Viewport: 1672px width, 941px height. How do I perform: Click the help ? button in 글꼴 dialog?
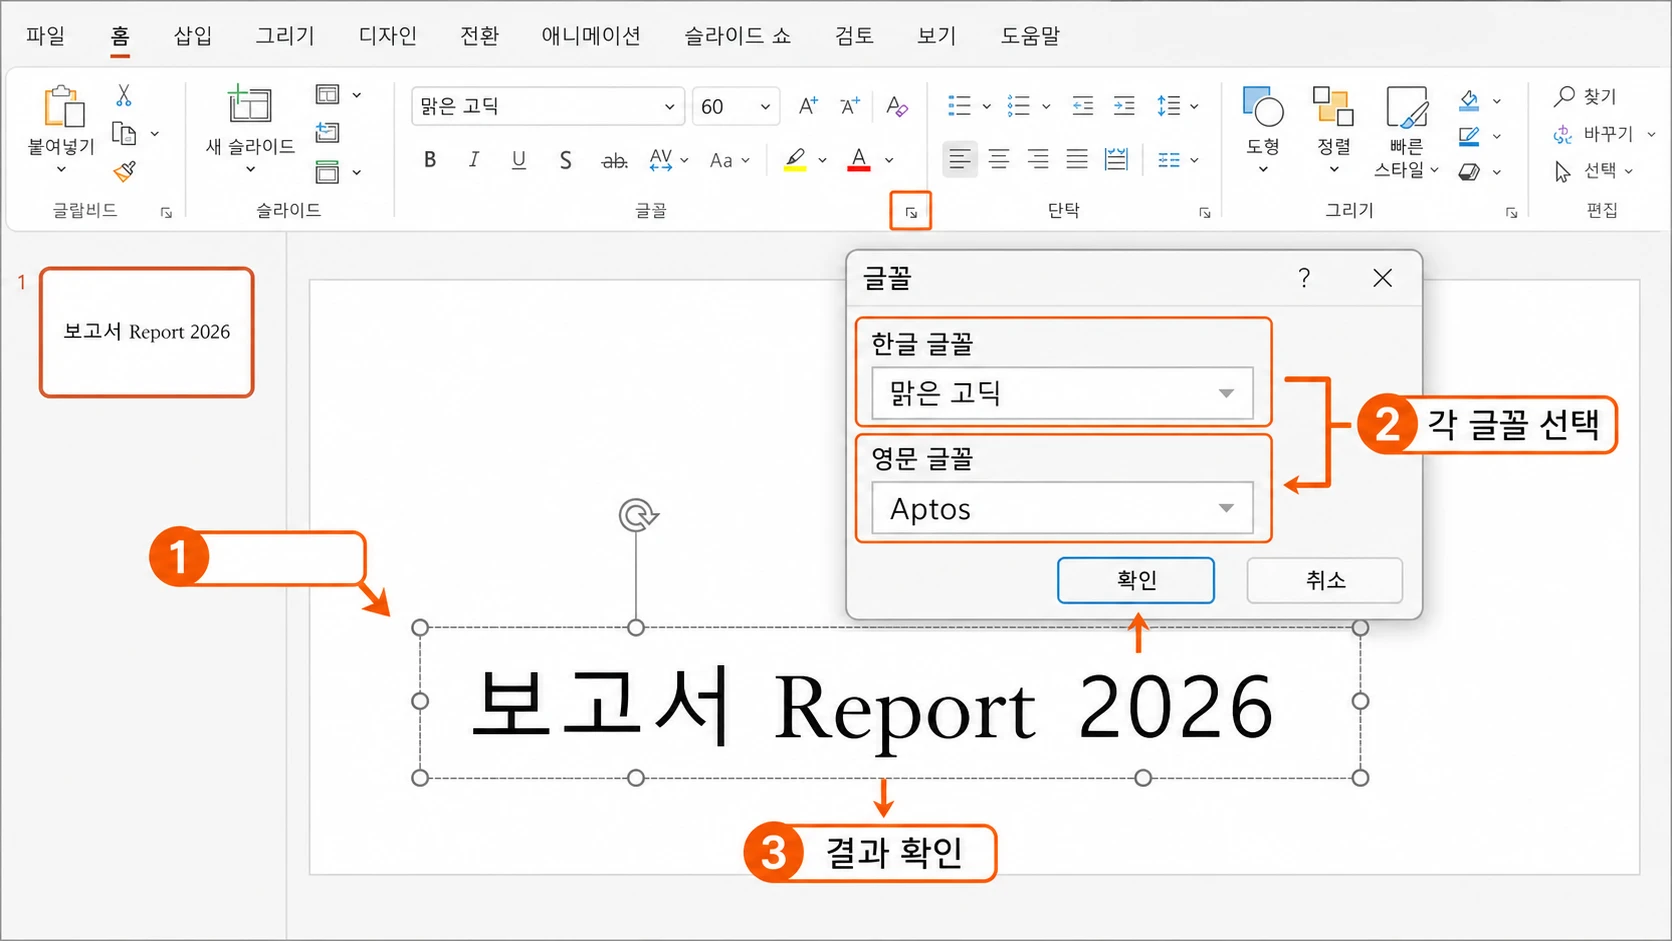click(1304, 278)
